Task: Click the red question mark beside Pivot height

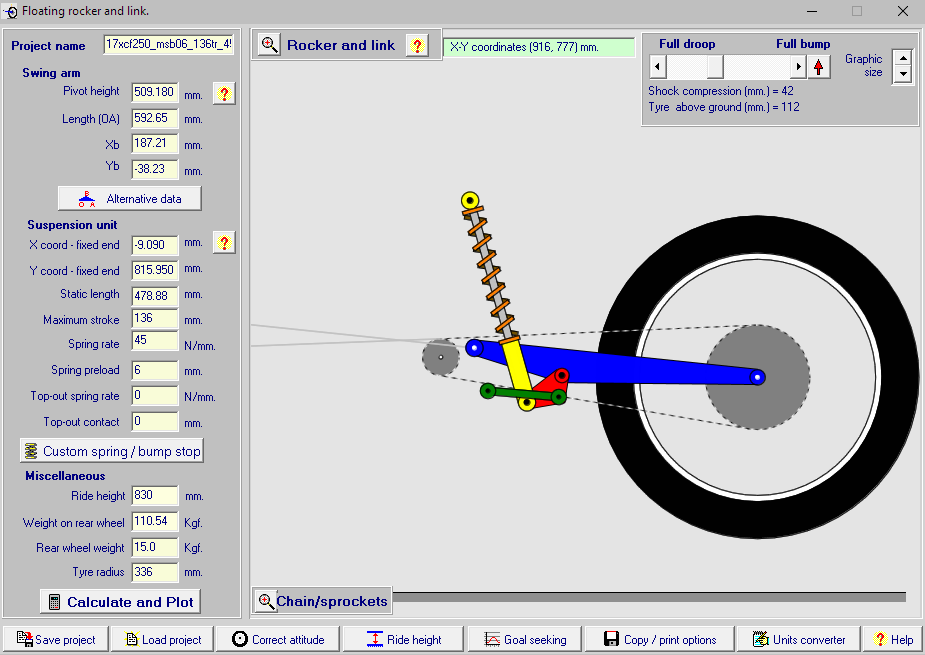Action: pyautogui.click(x=224, y=94)
